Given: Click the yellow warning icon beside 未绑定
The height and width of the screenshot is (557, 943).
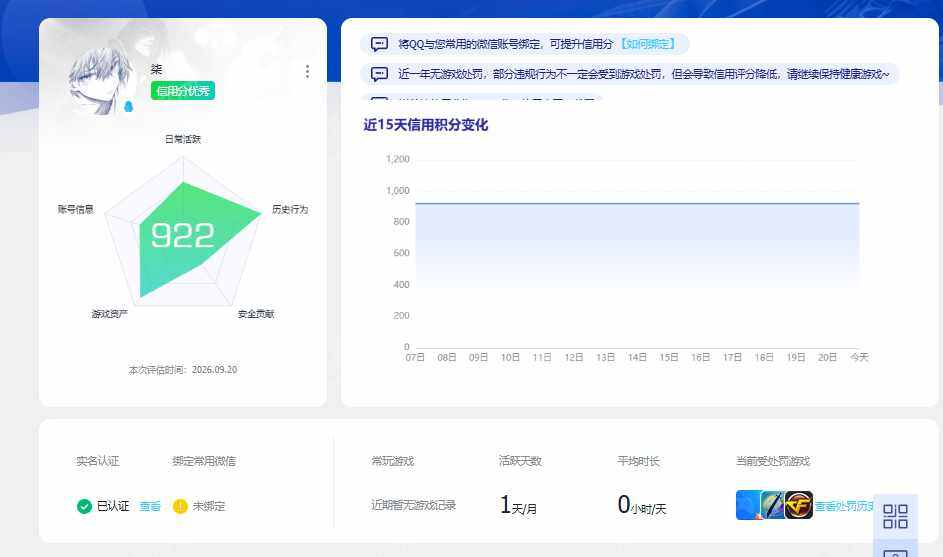Looking at the screenshot, I should (180, 506).
